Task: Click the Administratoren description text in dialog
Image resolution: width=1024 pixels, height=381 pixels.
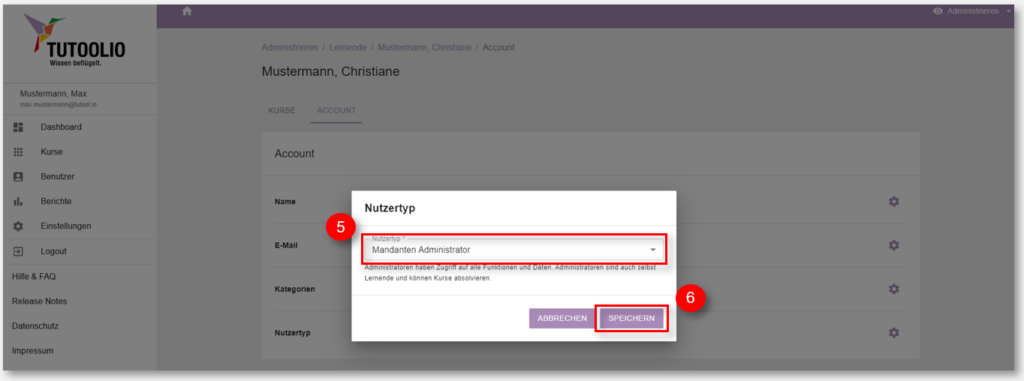Action: point(510,273)
